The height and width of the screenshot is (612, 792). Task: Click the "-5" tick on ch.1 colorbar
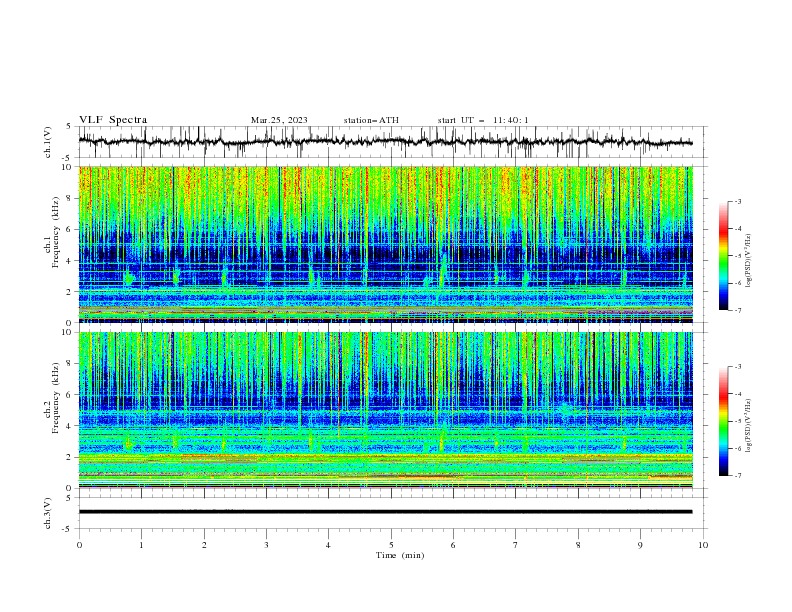tap(738, 256)
